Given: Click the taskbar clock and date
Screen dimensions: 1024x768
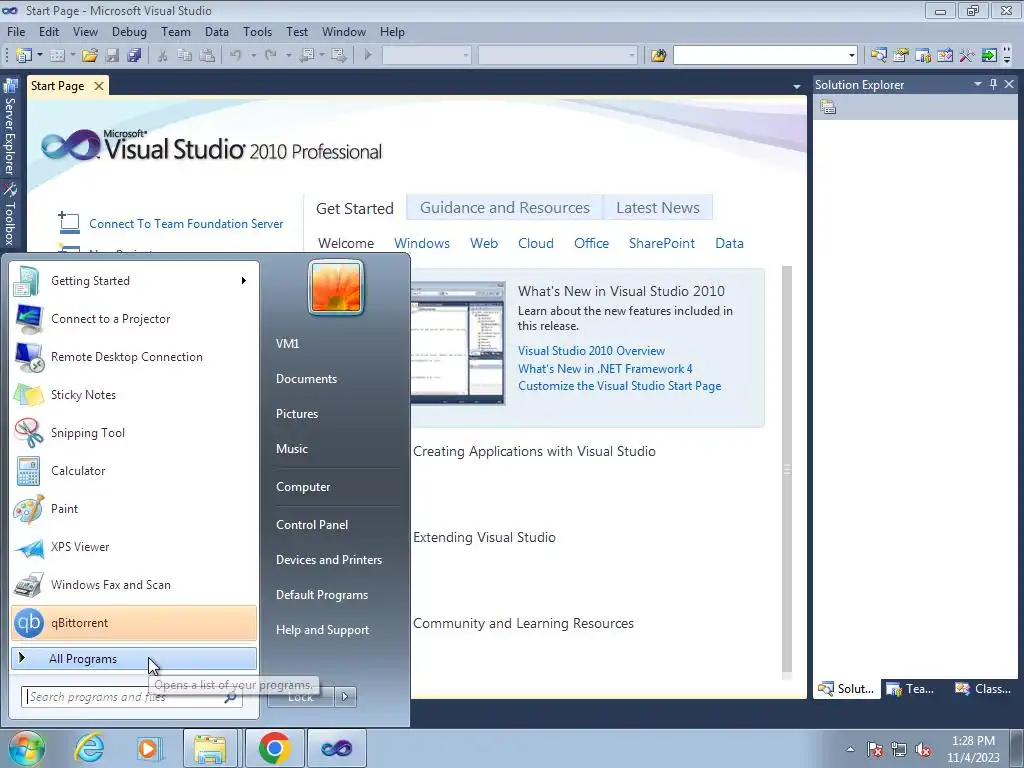Looking at the screenshot, I should click(973, 749).
